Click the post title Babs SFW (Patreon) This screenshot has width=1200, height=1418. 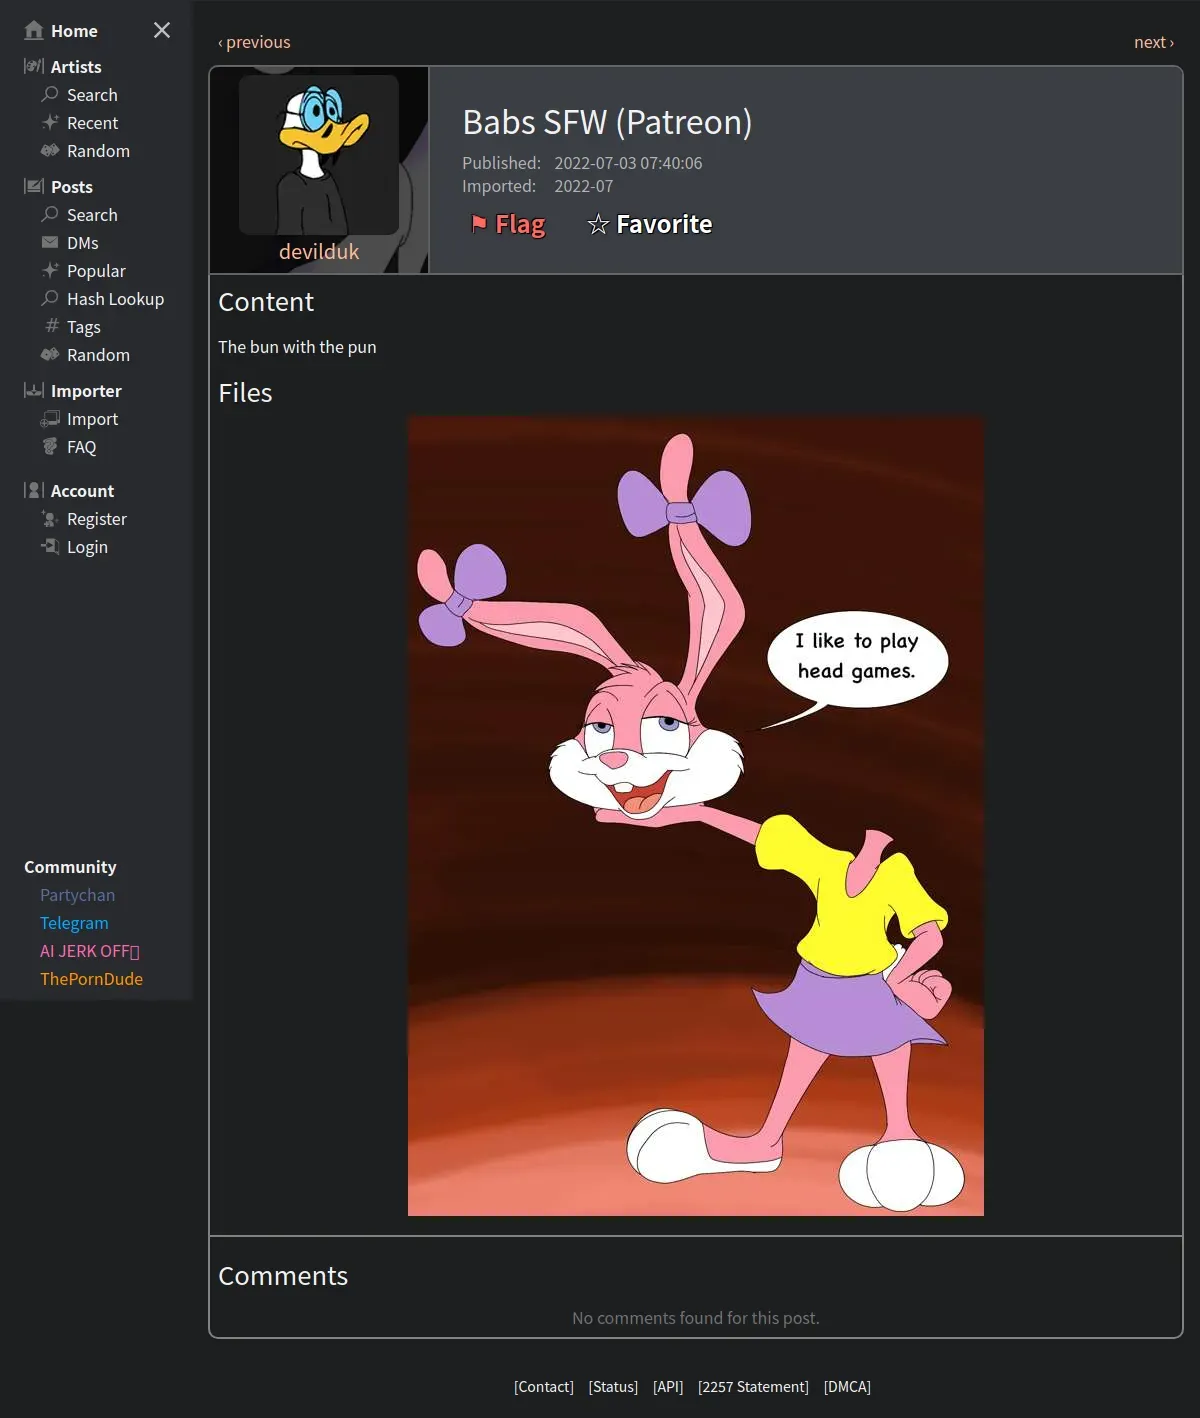tap(607, 122)
